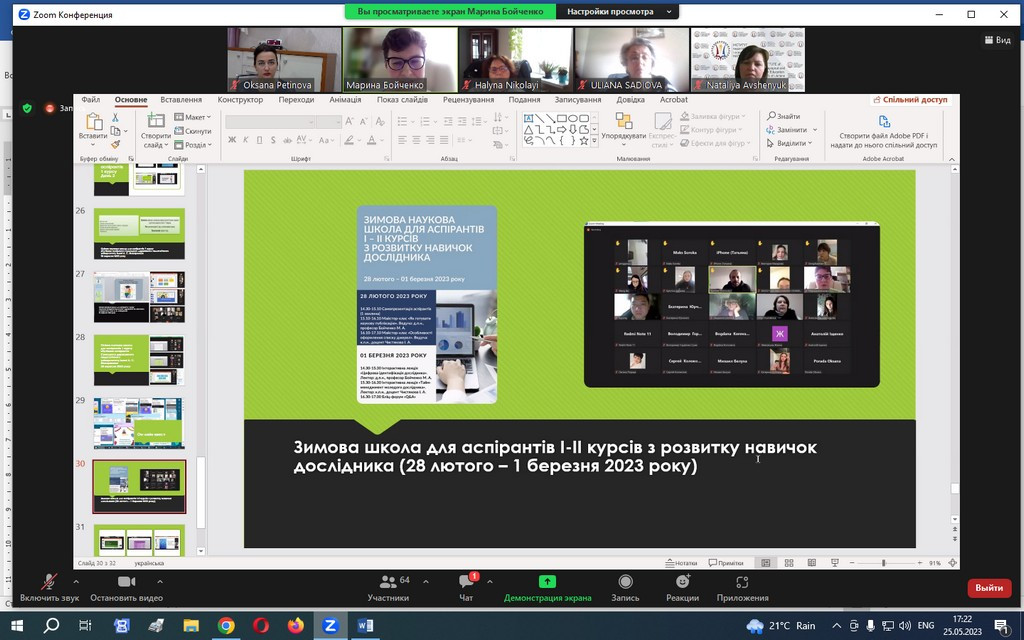The image size is (1024, 640).
Task: Open the Reactions menu in Zoom
Action: 682,586
